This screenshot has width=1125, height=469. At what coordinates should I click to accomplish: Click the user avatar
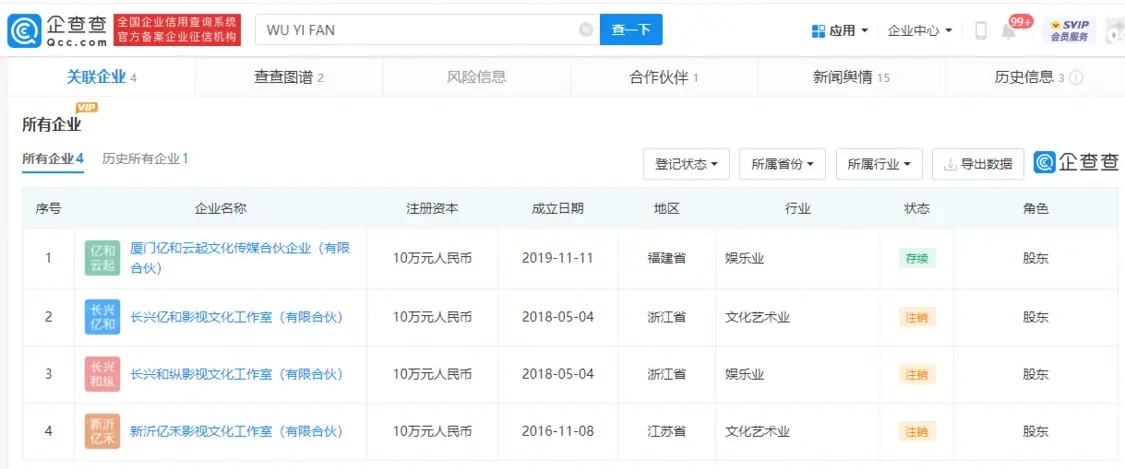tap(1115, 31)
